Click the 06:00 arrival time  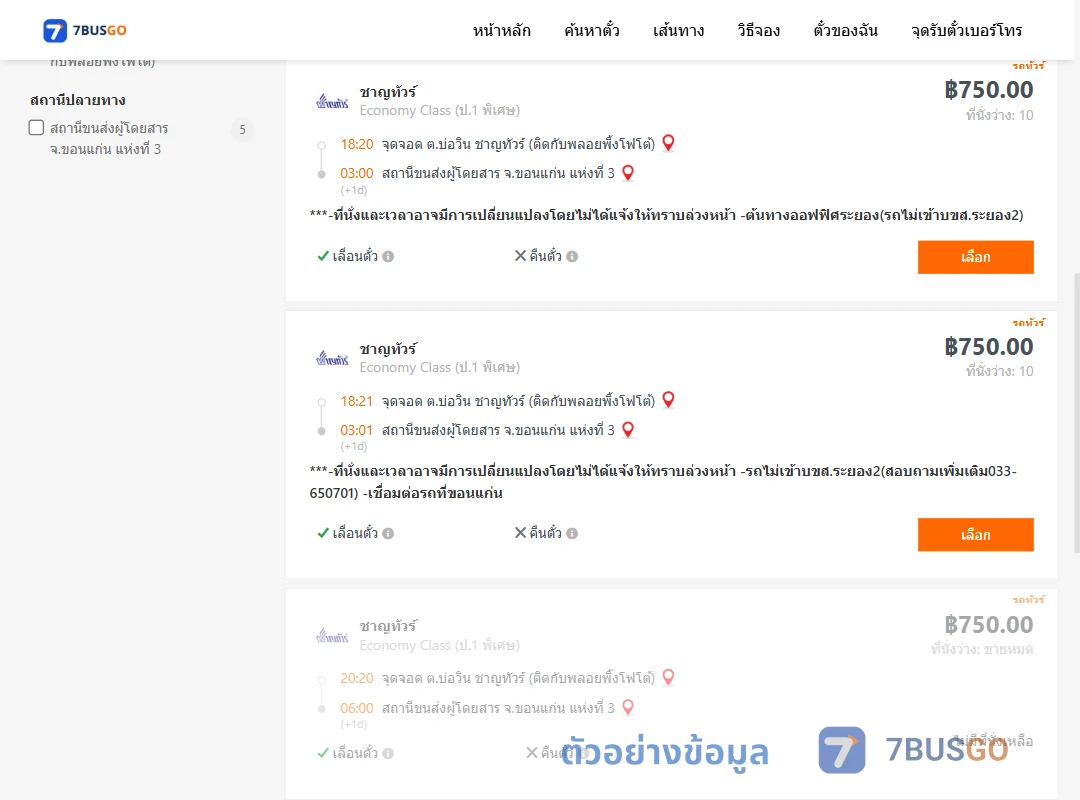pos(357,708)
